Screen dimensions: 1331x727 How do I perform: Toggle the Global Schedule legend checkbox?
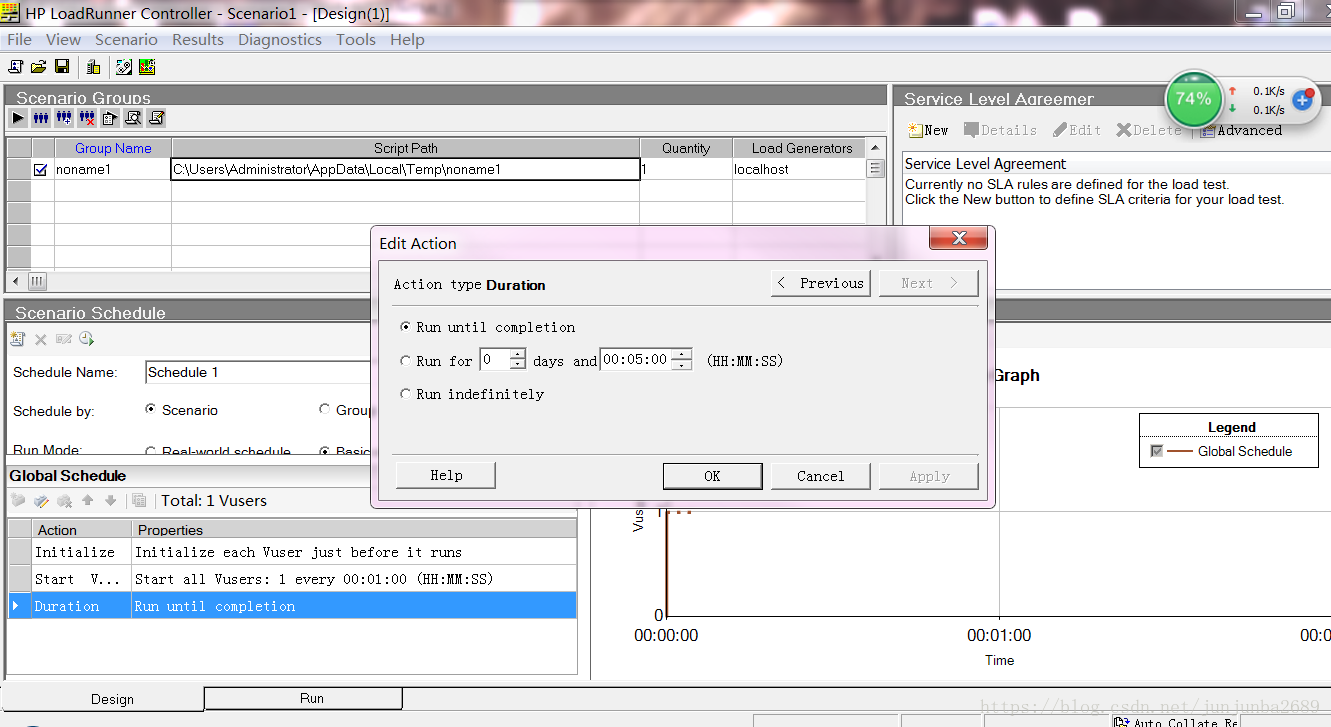pyautogui.click(x=1157, y=451)
